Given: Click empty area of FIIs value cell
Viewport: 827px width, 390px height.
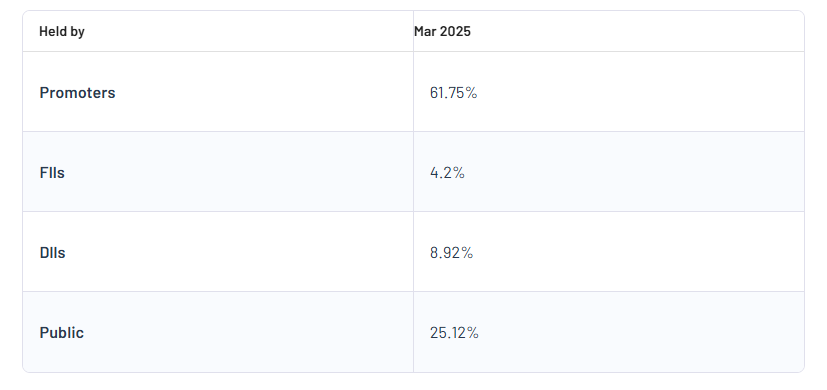Looking at the screenshot, I should pos(633,172).
